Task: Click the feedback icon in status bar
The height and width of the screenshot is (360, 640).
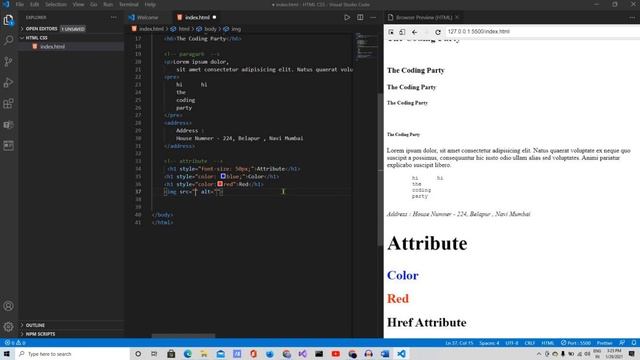Action: 622,343
